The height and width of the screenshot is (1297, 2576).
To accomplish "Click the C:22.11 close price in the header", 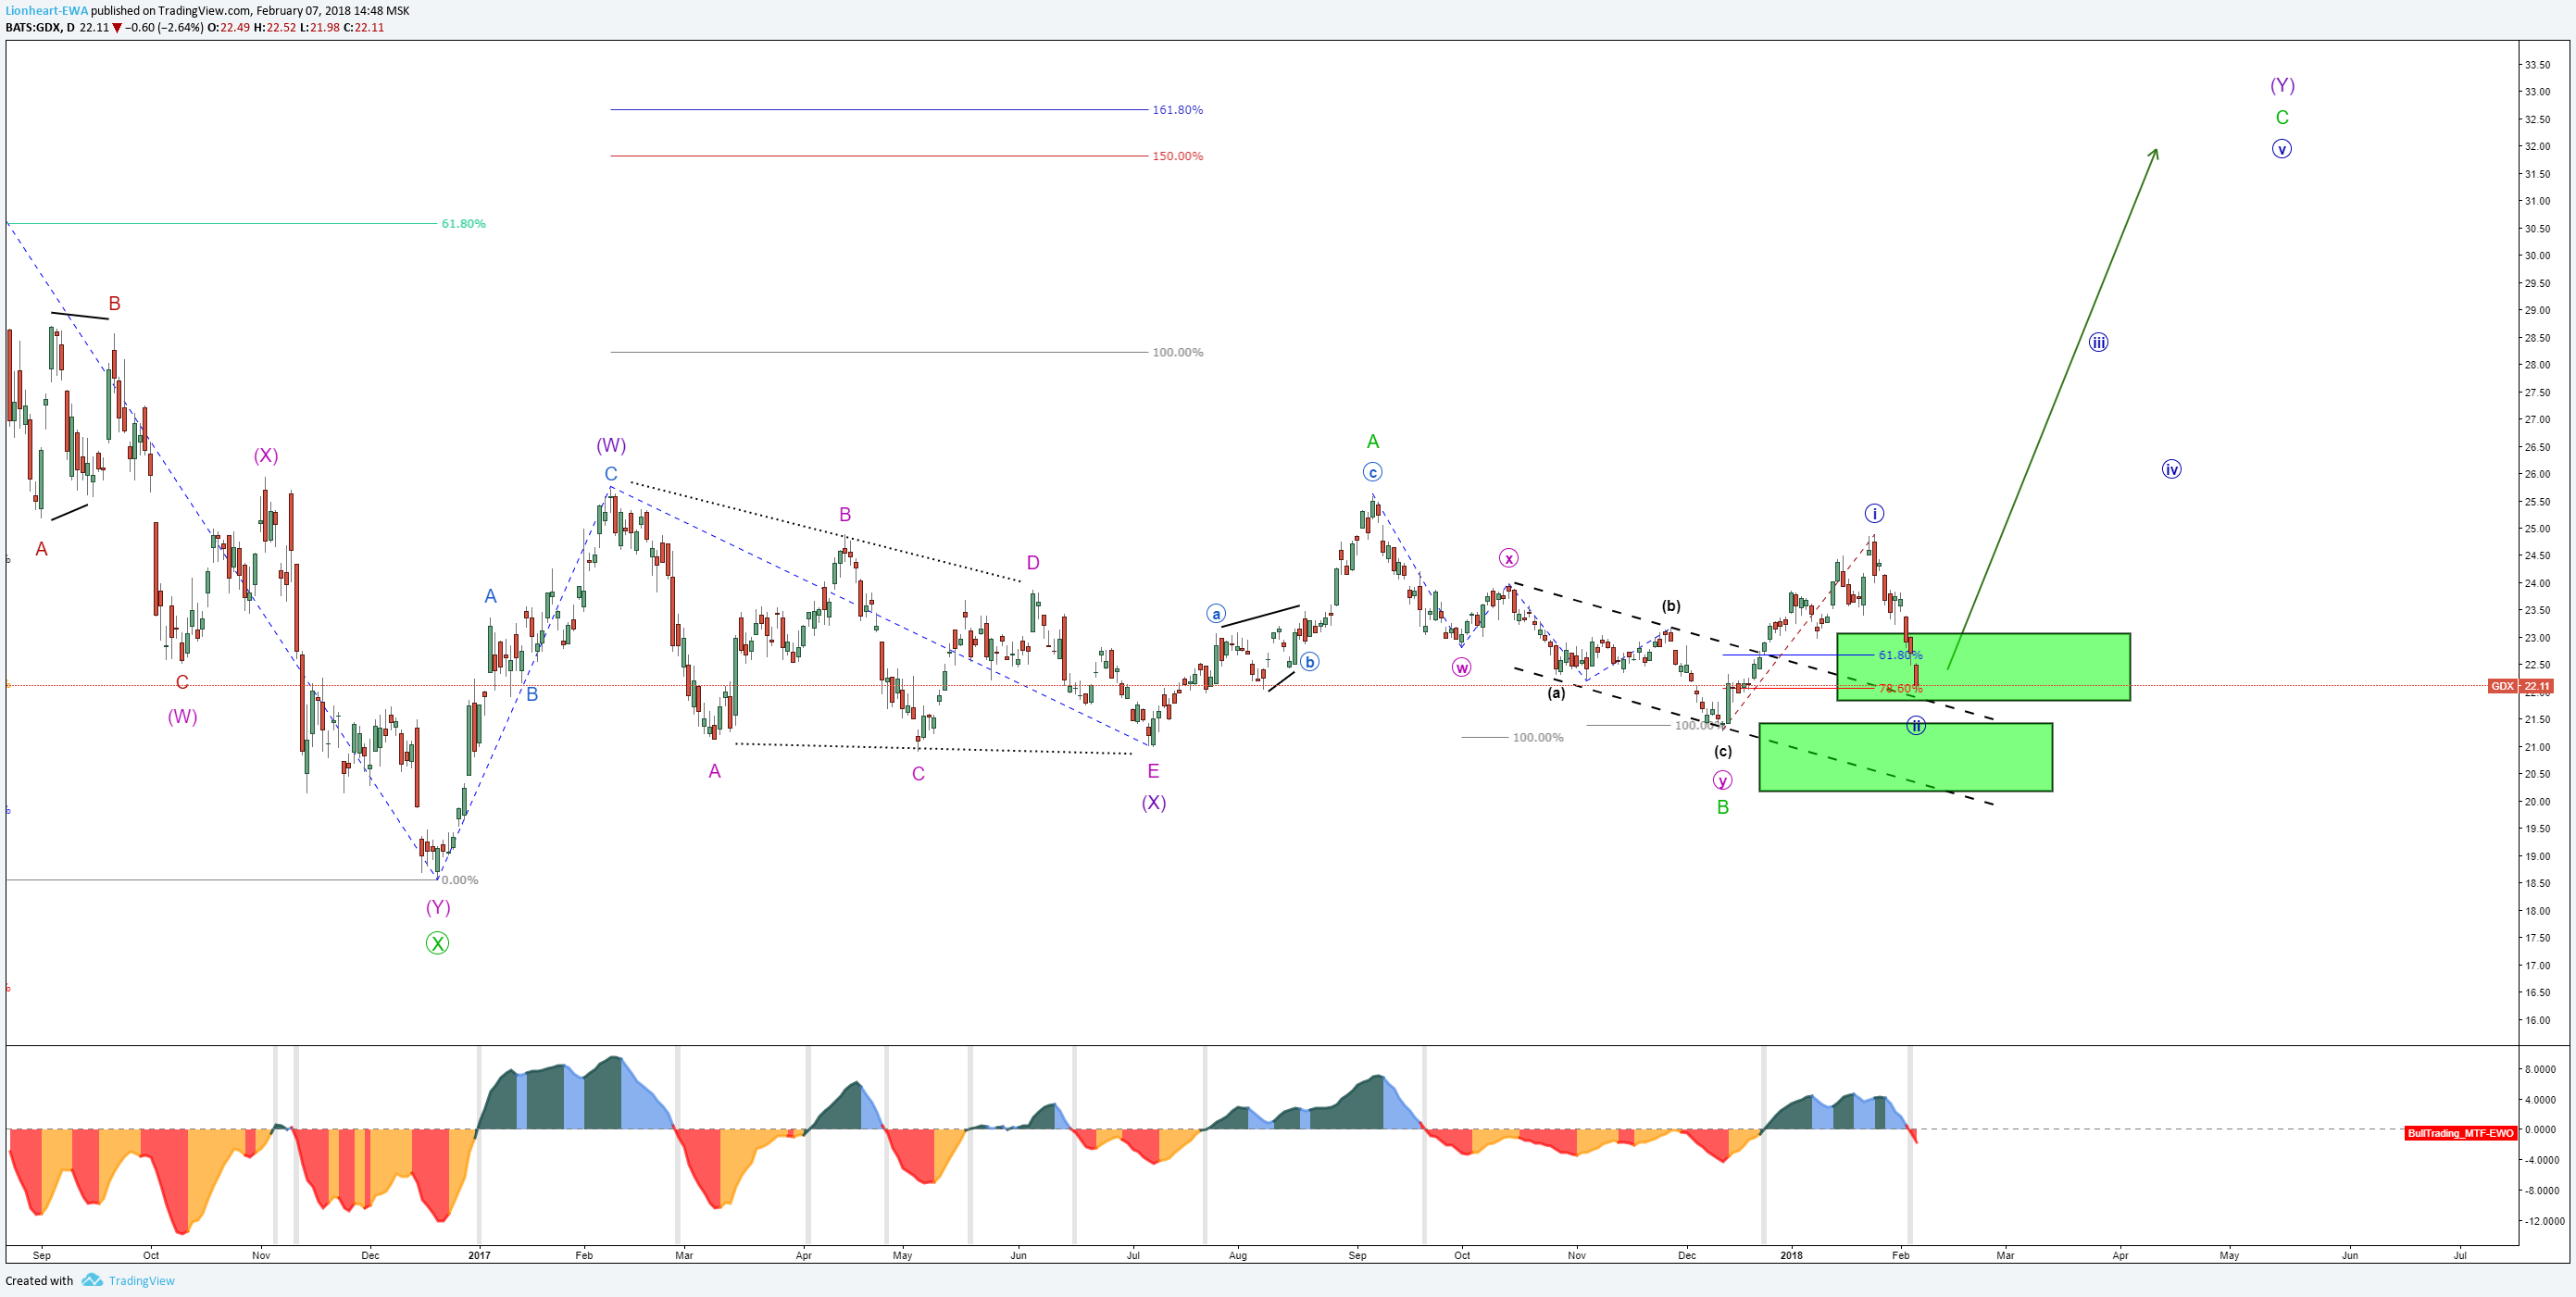I will (364, 27).
